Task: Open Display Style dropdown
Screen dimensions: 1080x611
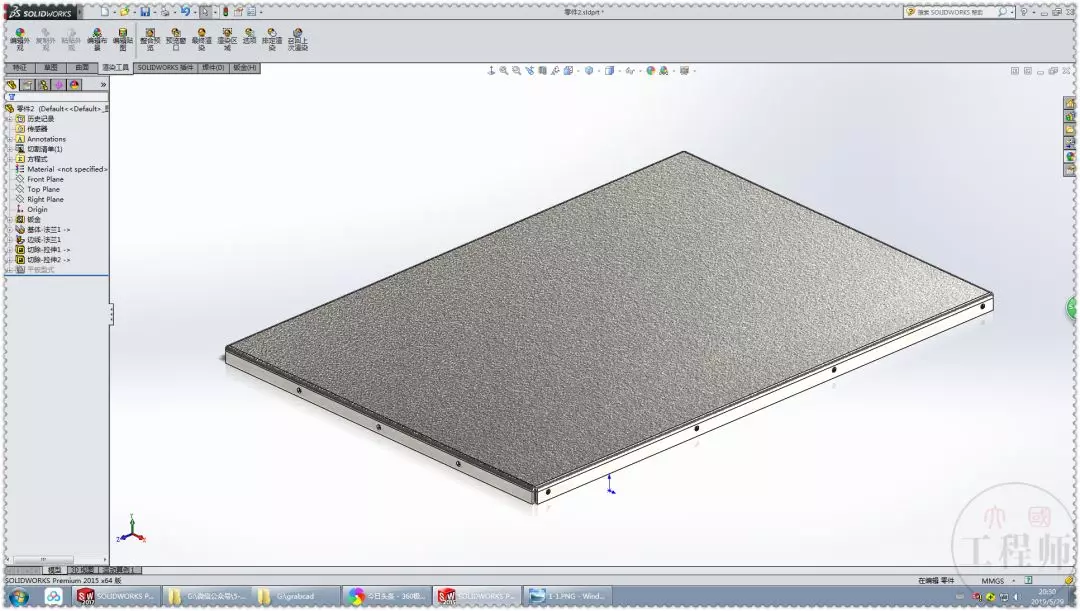Action: [x=591, y=70]
